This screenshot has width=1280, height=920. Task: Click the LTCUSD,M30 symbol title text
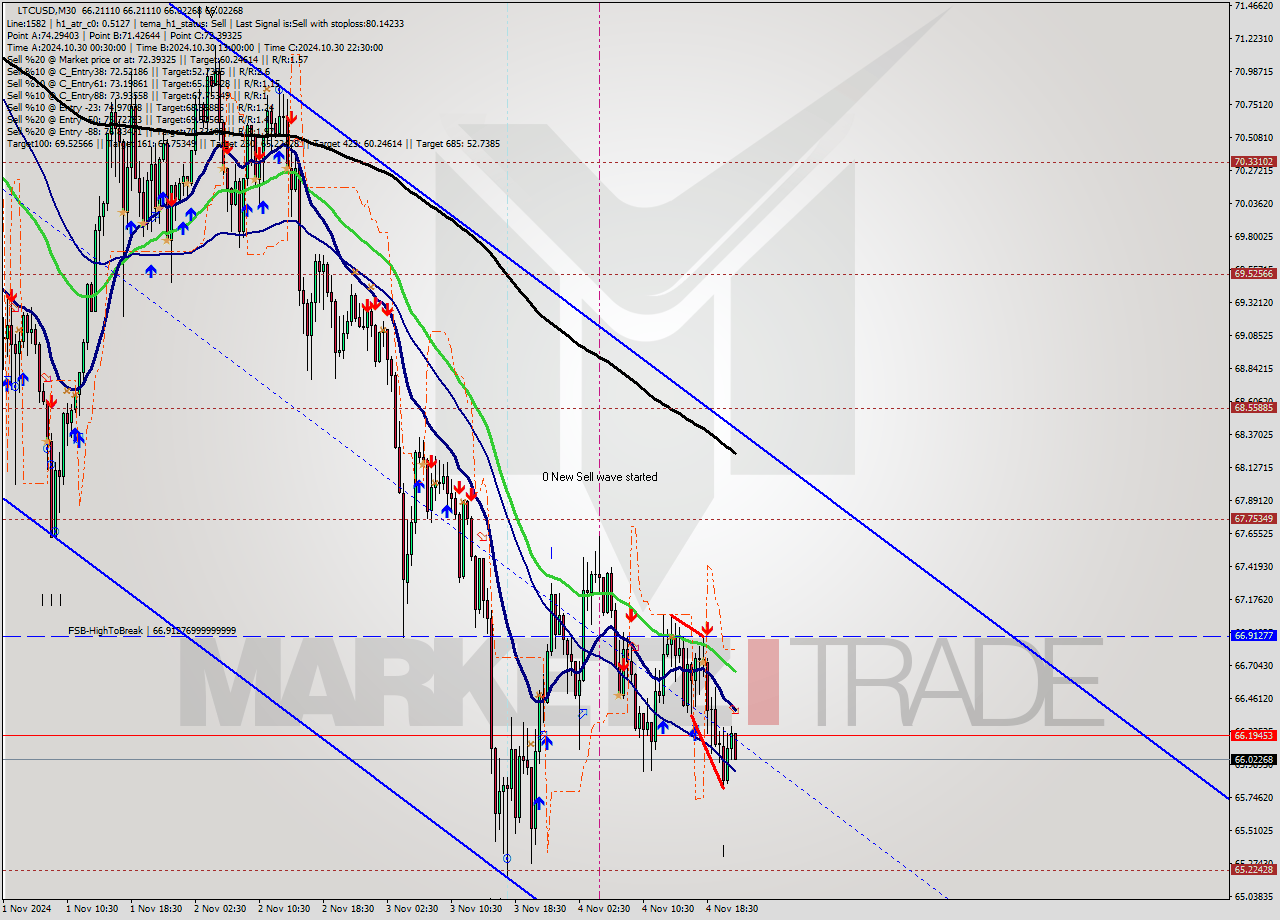click(x=47, y=10)
